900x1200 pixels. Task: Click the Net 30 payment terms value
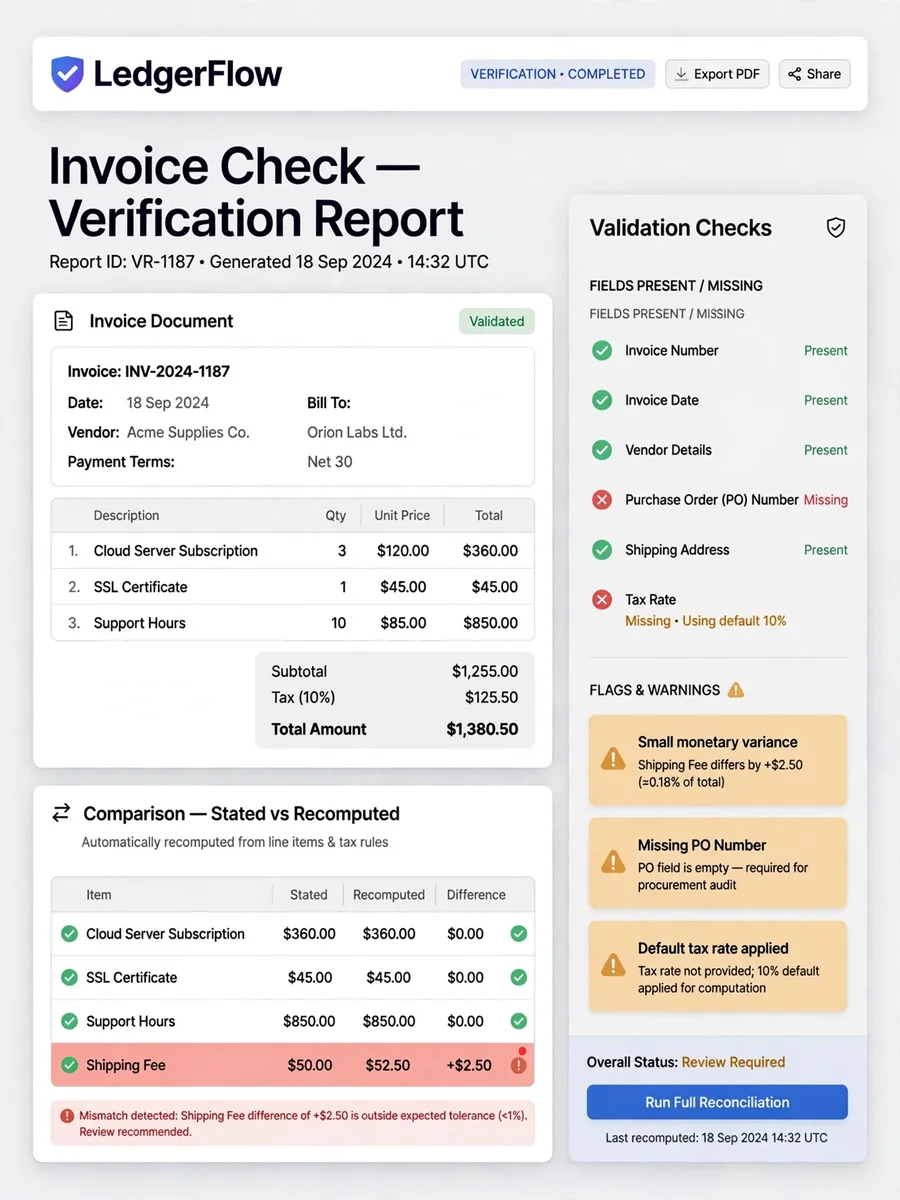(x=330, y=462)
